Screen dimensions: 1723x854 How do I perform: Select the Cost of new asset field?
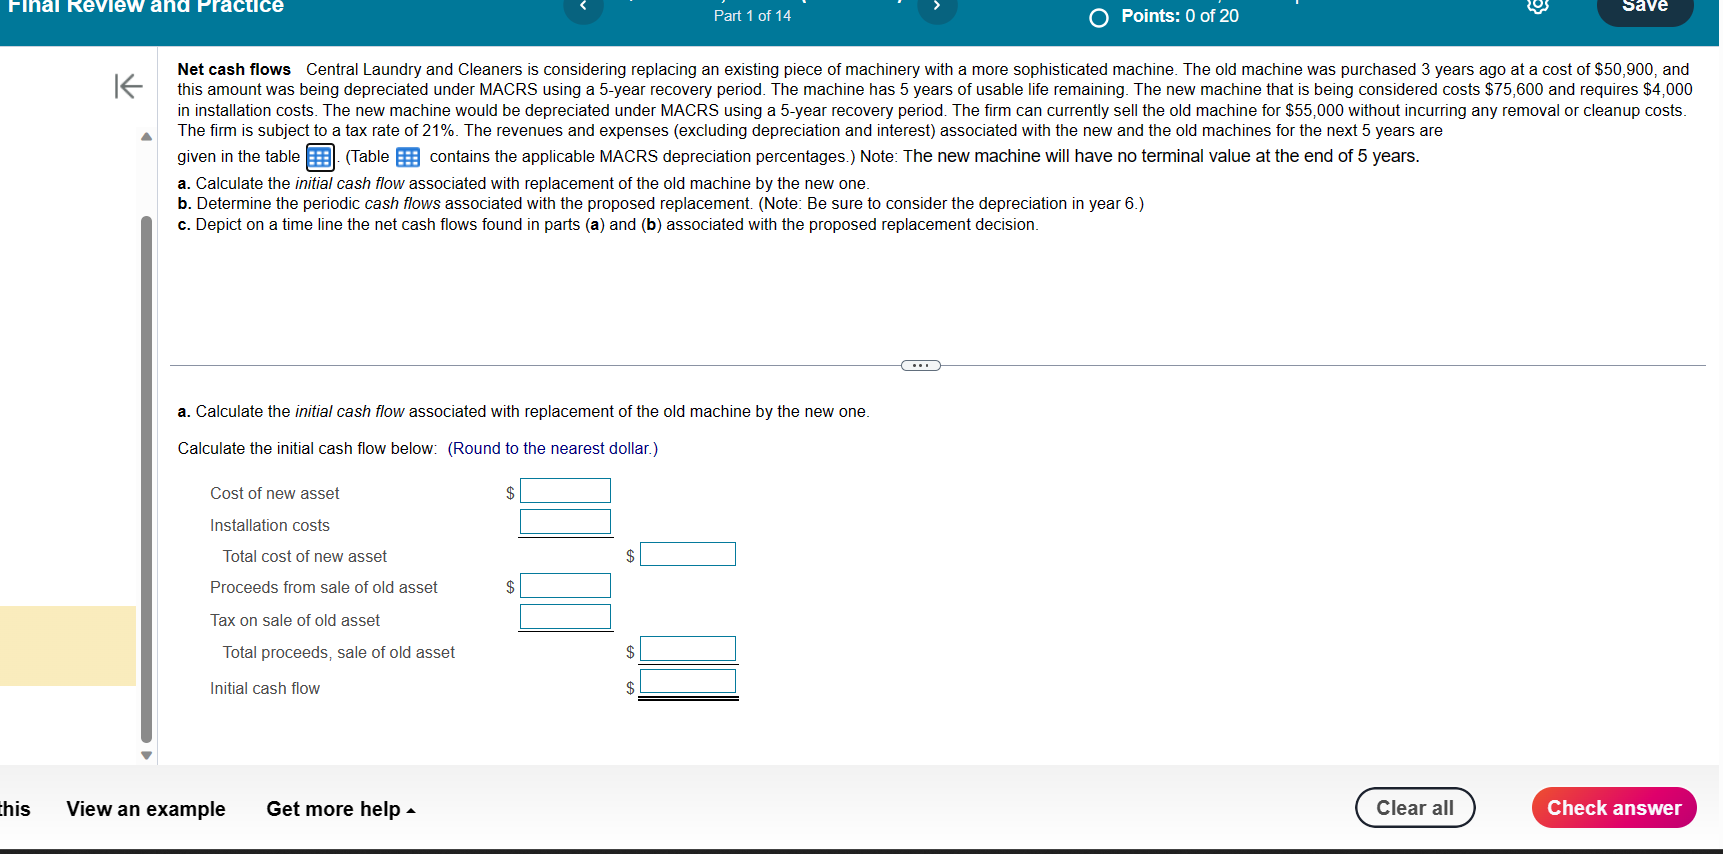[x=565, y=491]
